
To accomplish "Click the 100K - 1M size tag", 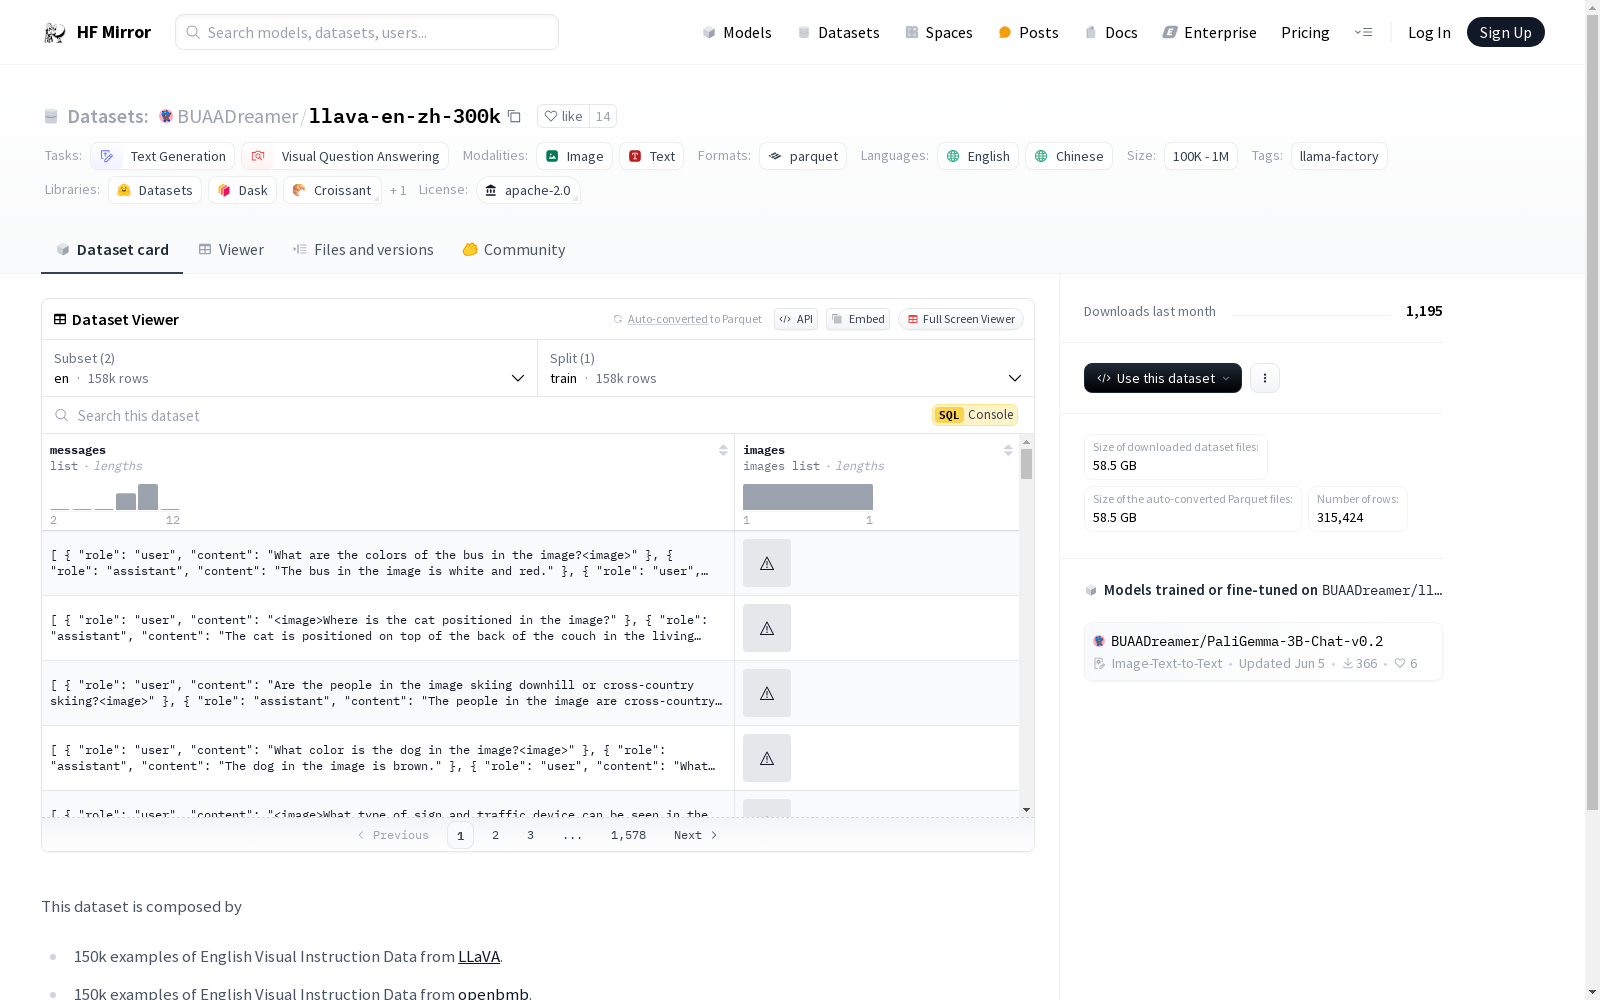I will click(x=1201, y=156).
